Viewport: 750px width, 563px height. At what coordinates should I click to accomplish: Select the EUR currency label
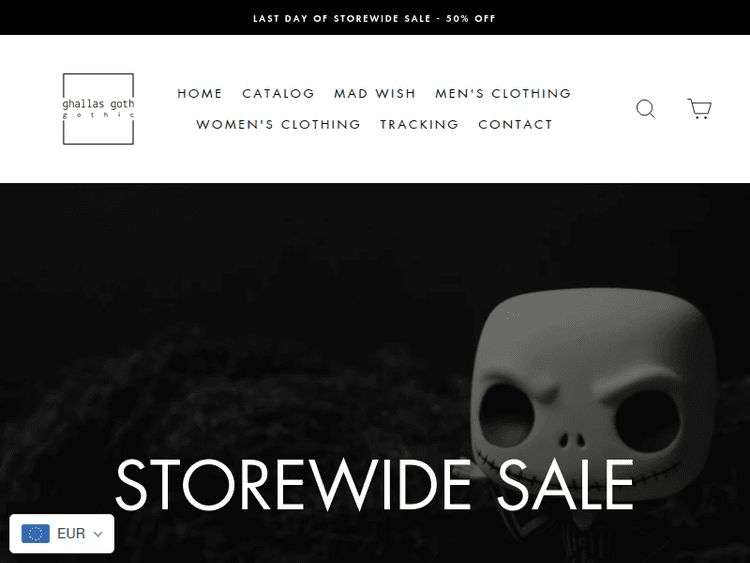(71, 533)
